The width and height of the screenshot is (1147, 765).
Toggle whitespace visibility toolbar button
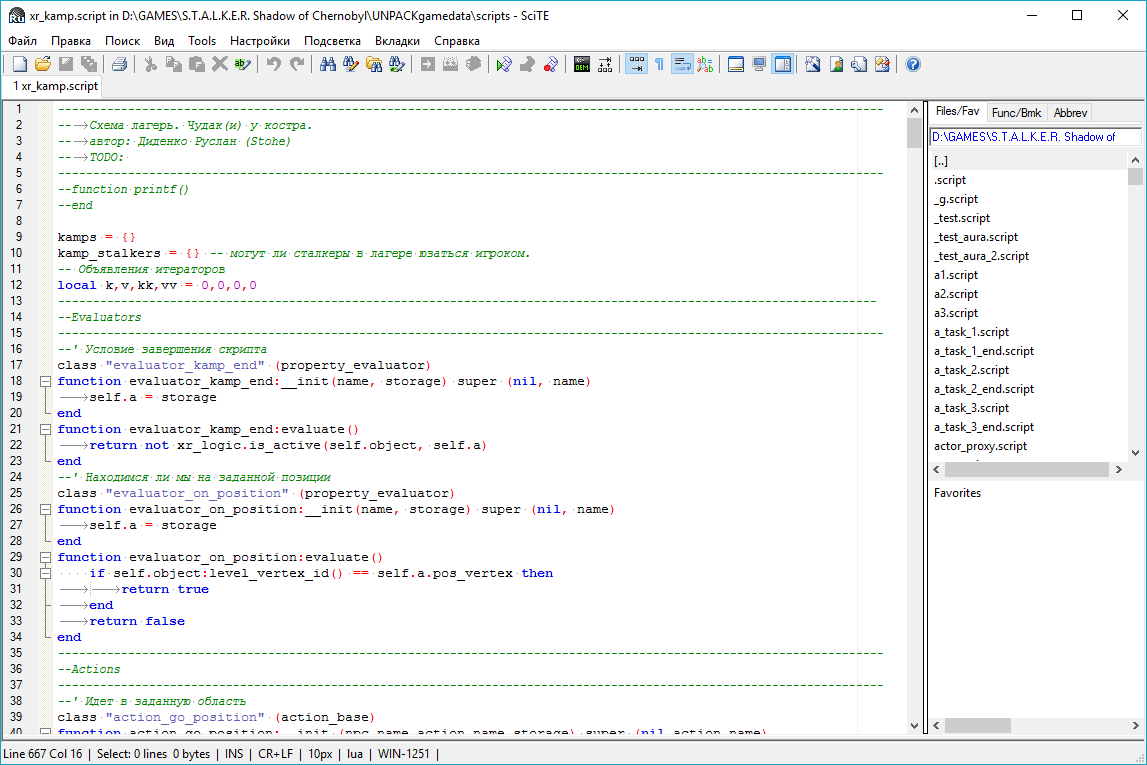[x=636, y=64]
